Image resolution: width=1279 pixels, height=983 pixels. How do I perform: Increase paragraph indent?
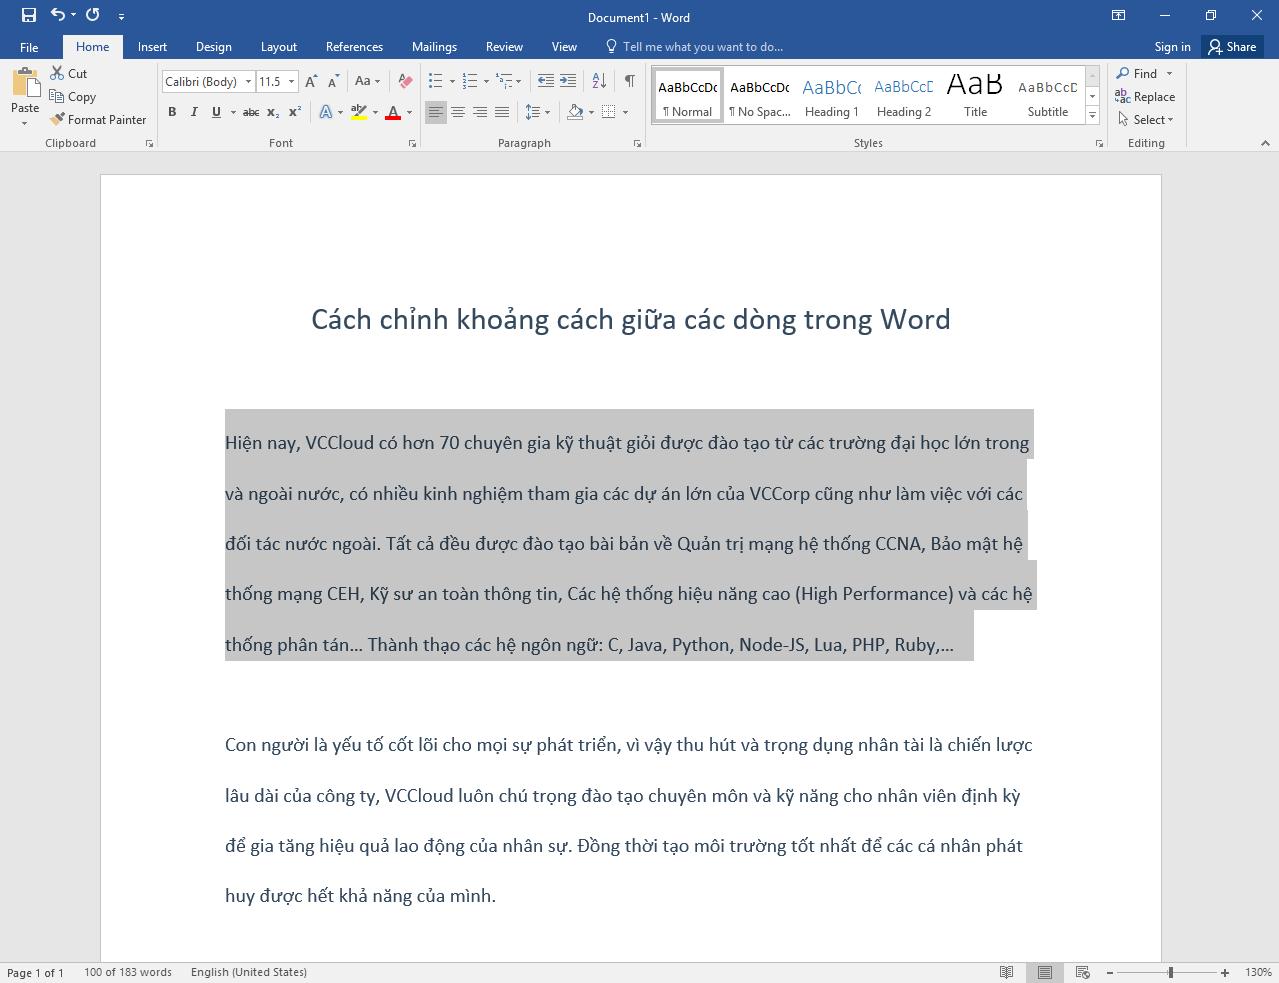coord(568,81)
